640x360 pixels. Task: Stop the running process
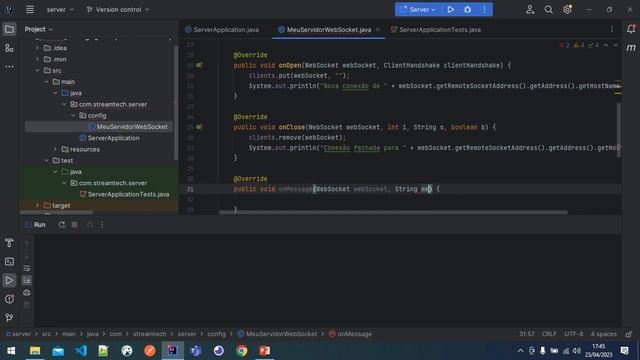(75, 225)
